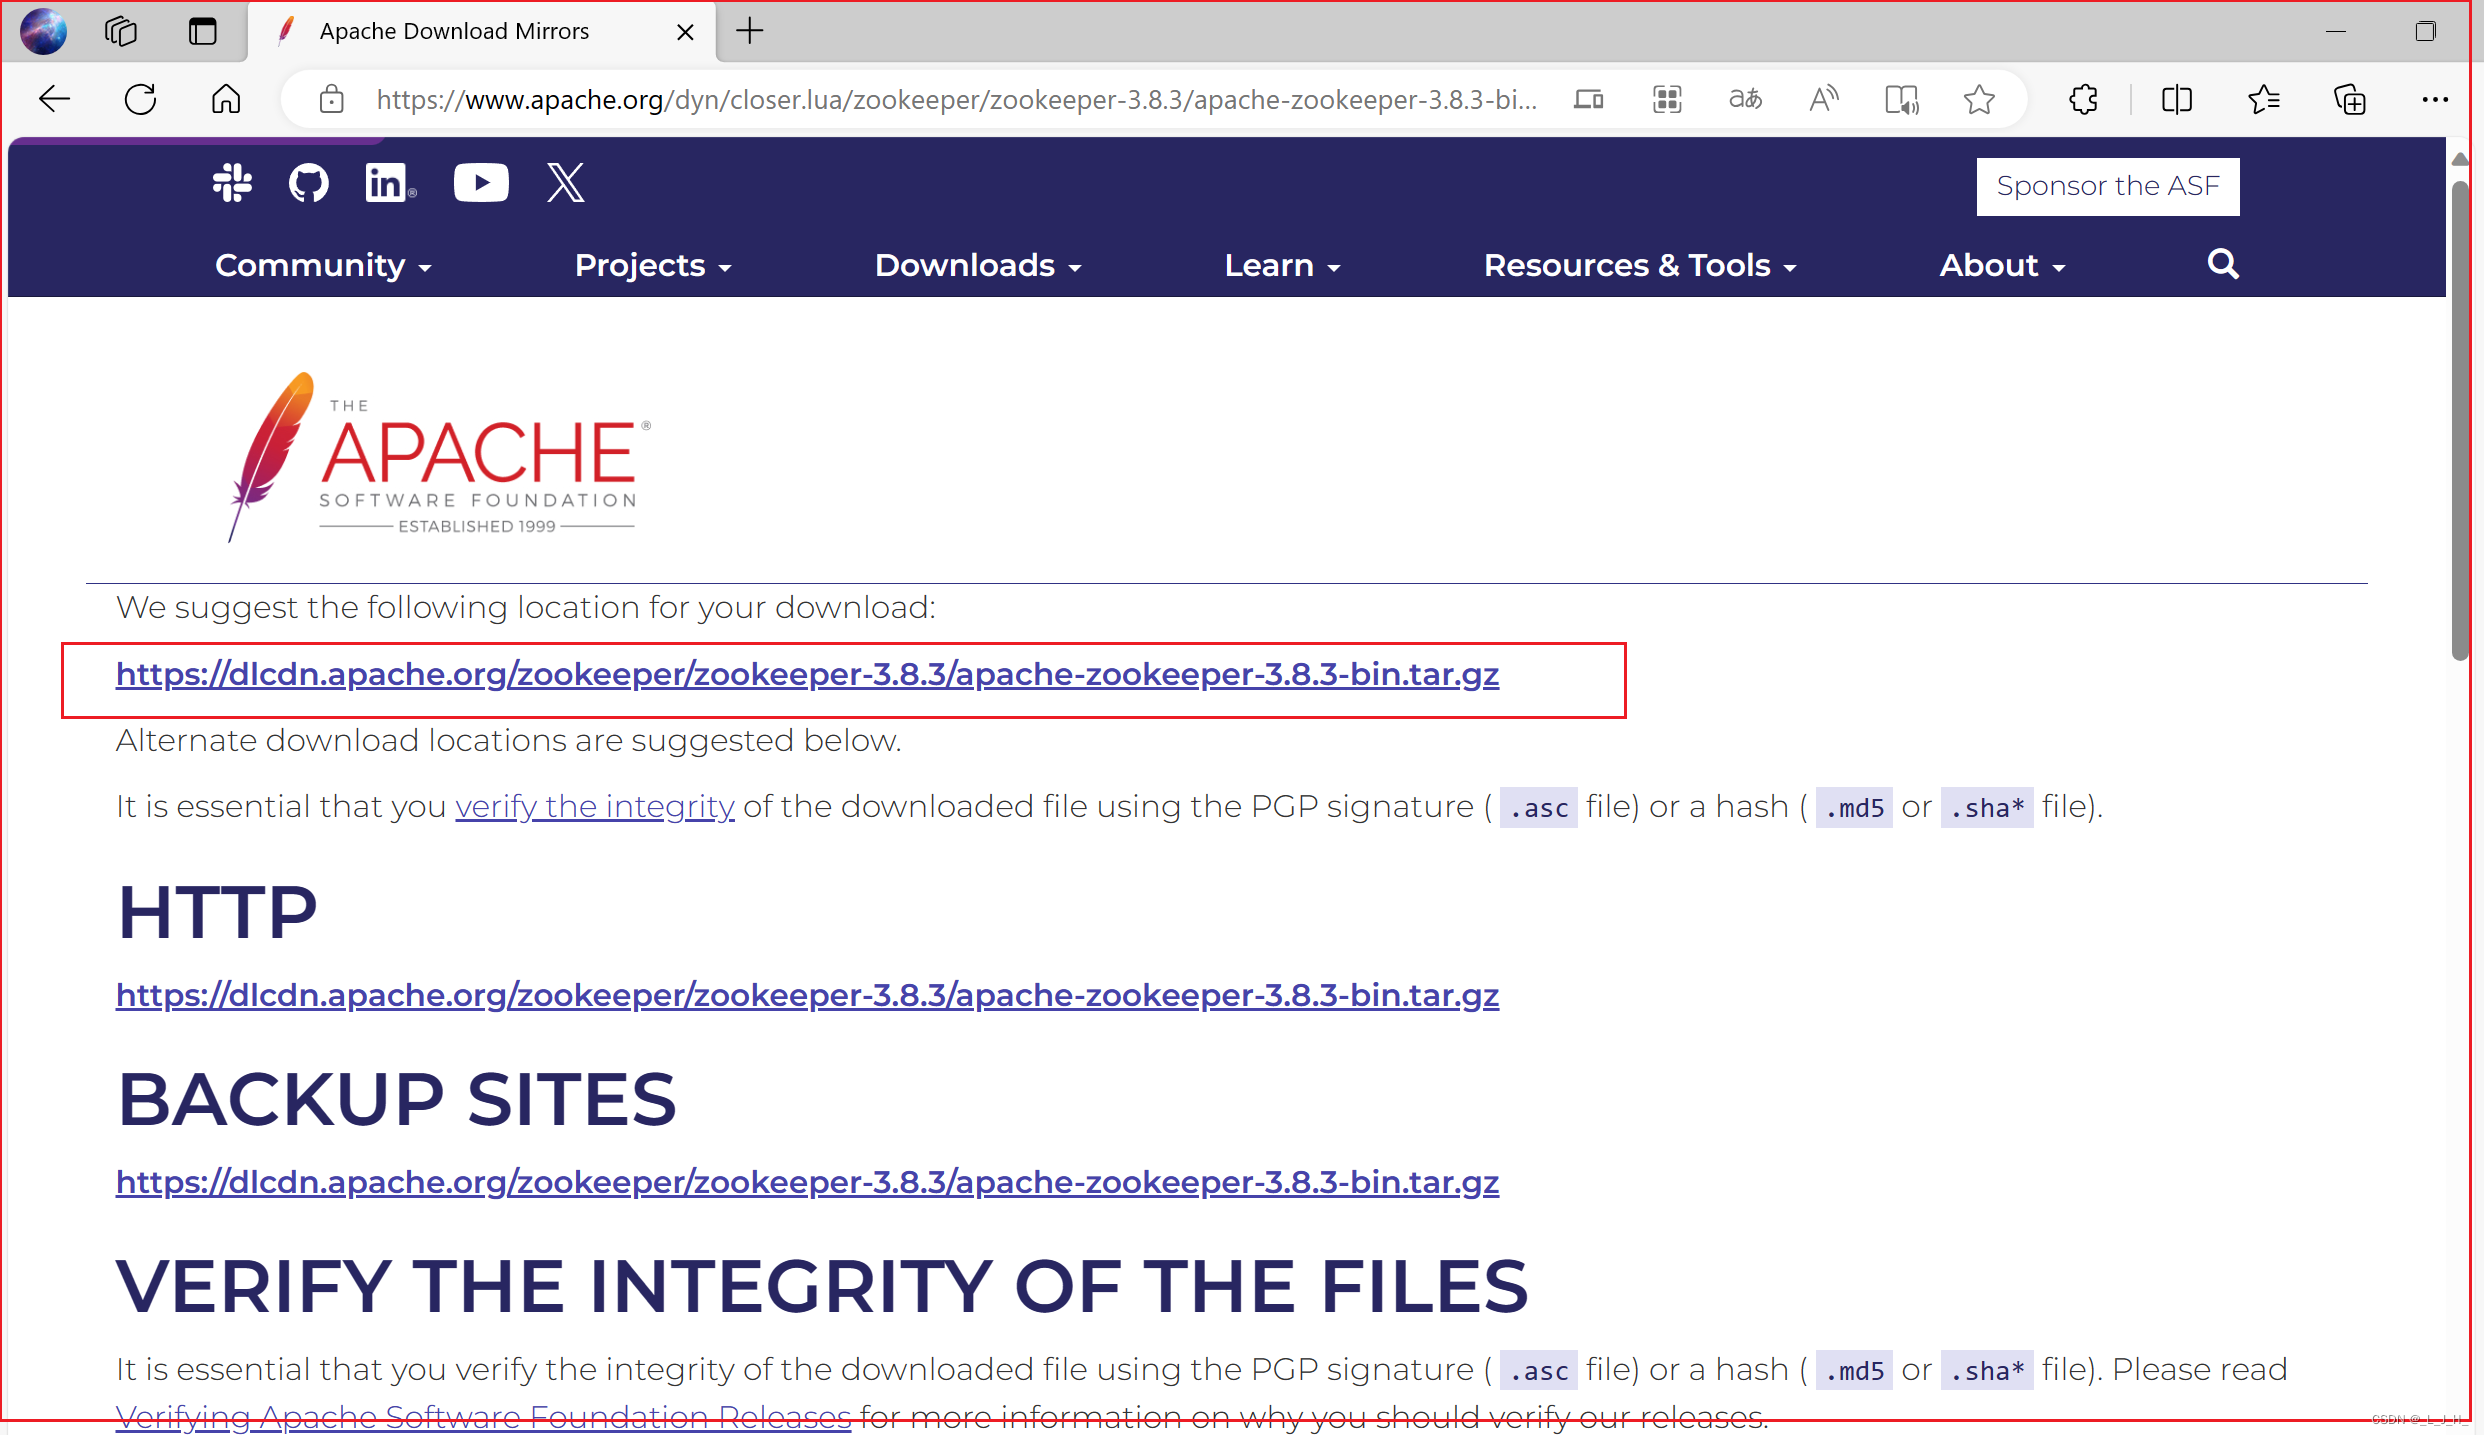This screenshot has width=2484, height=1435.
Task: Expand the Learn dropdown menu
Action: tap(1282, 265)
